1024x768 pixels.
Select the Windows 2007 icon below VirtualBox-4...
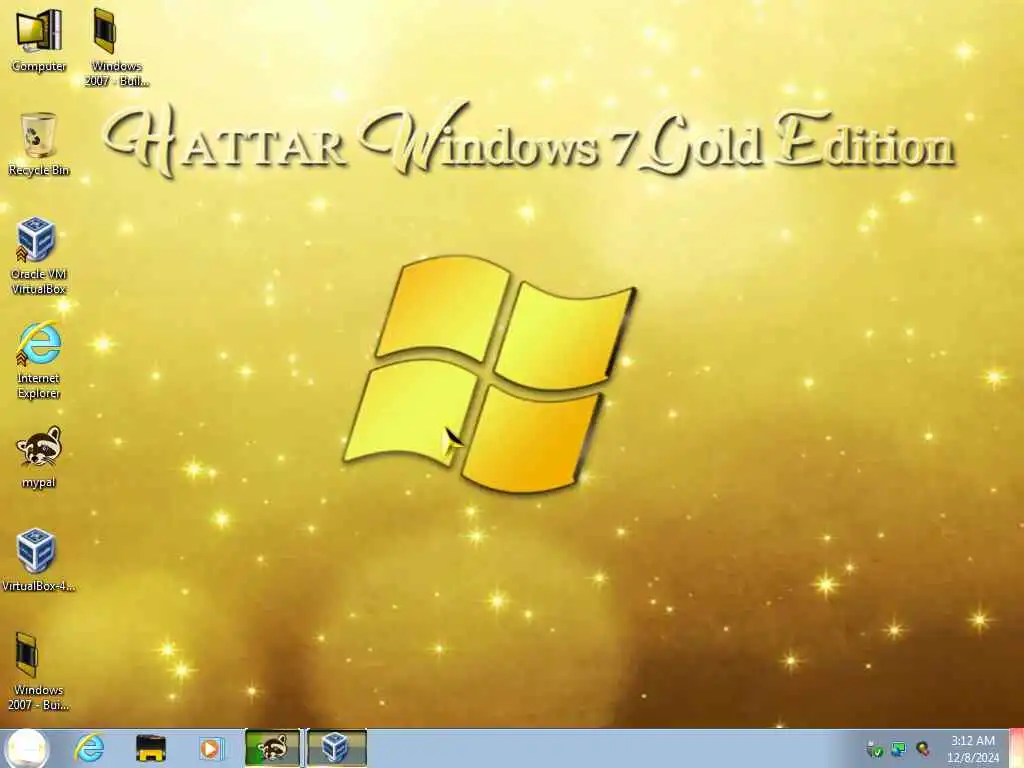(x=39, y=672)
